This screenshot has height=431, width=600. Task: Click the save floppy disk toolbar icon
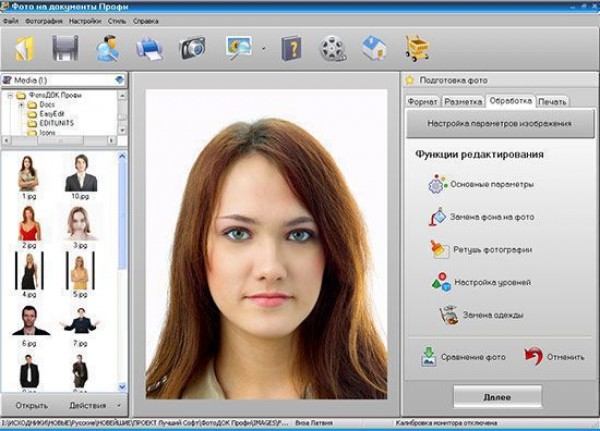point(65,48)
